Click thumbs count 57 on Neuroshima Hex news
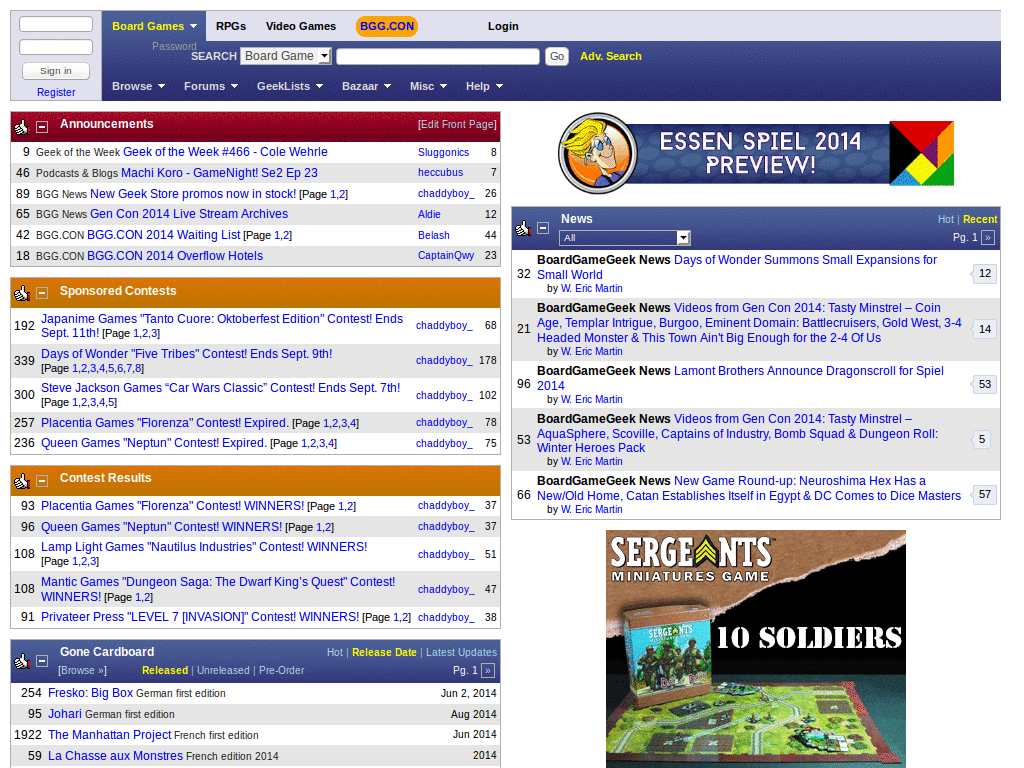This screenshot has height=768, width=1024. 984,495
